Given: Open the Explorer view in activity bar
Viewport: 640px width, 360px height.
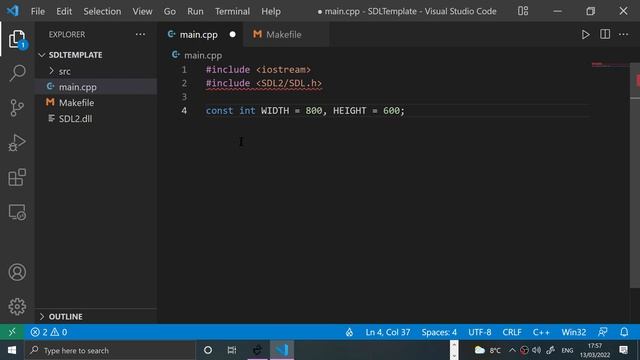Looking at the screenshot, I should tap(17, 39).
